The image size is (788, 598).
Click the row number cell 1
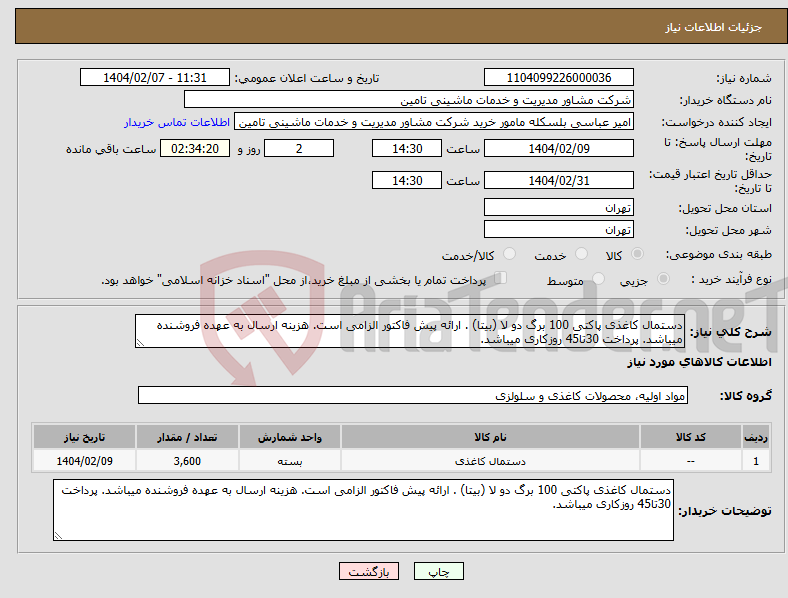pyautogui.click(x=756, y=461)
